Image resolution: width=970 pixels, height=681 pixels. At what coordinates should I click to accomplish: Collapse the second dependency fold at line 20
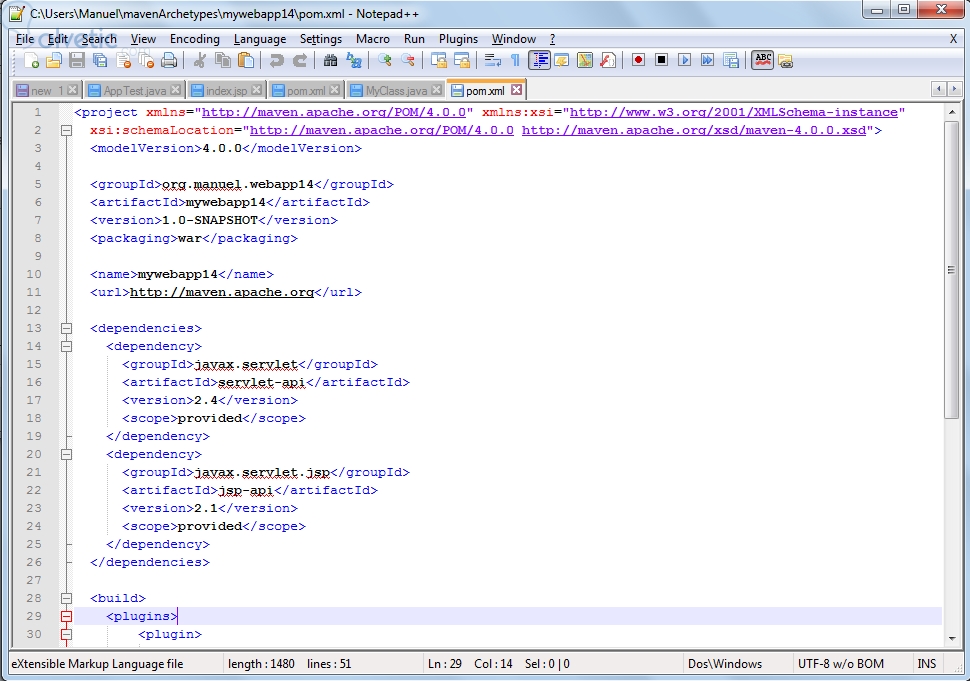pos(66,454)
